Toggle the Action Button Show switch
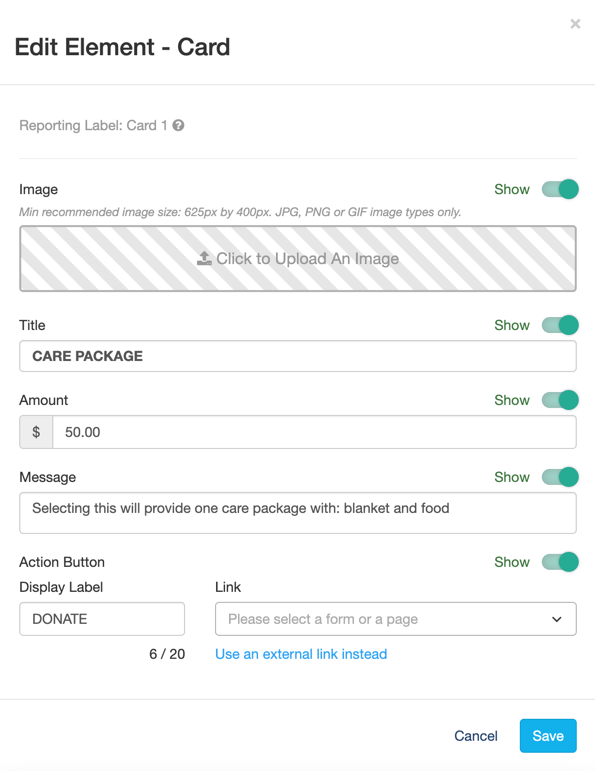595x771 pixels. [560, 562]
